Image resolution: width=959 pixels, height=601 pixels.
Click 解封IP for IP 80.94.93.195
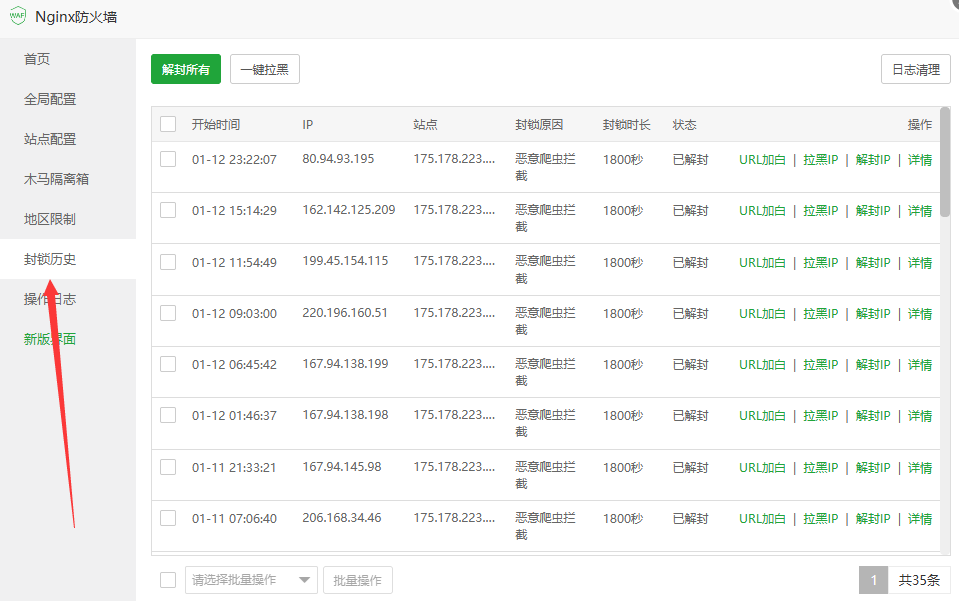point(873,160)
